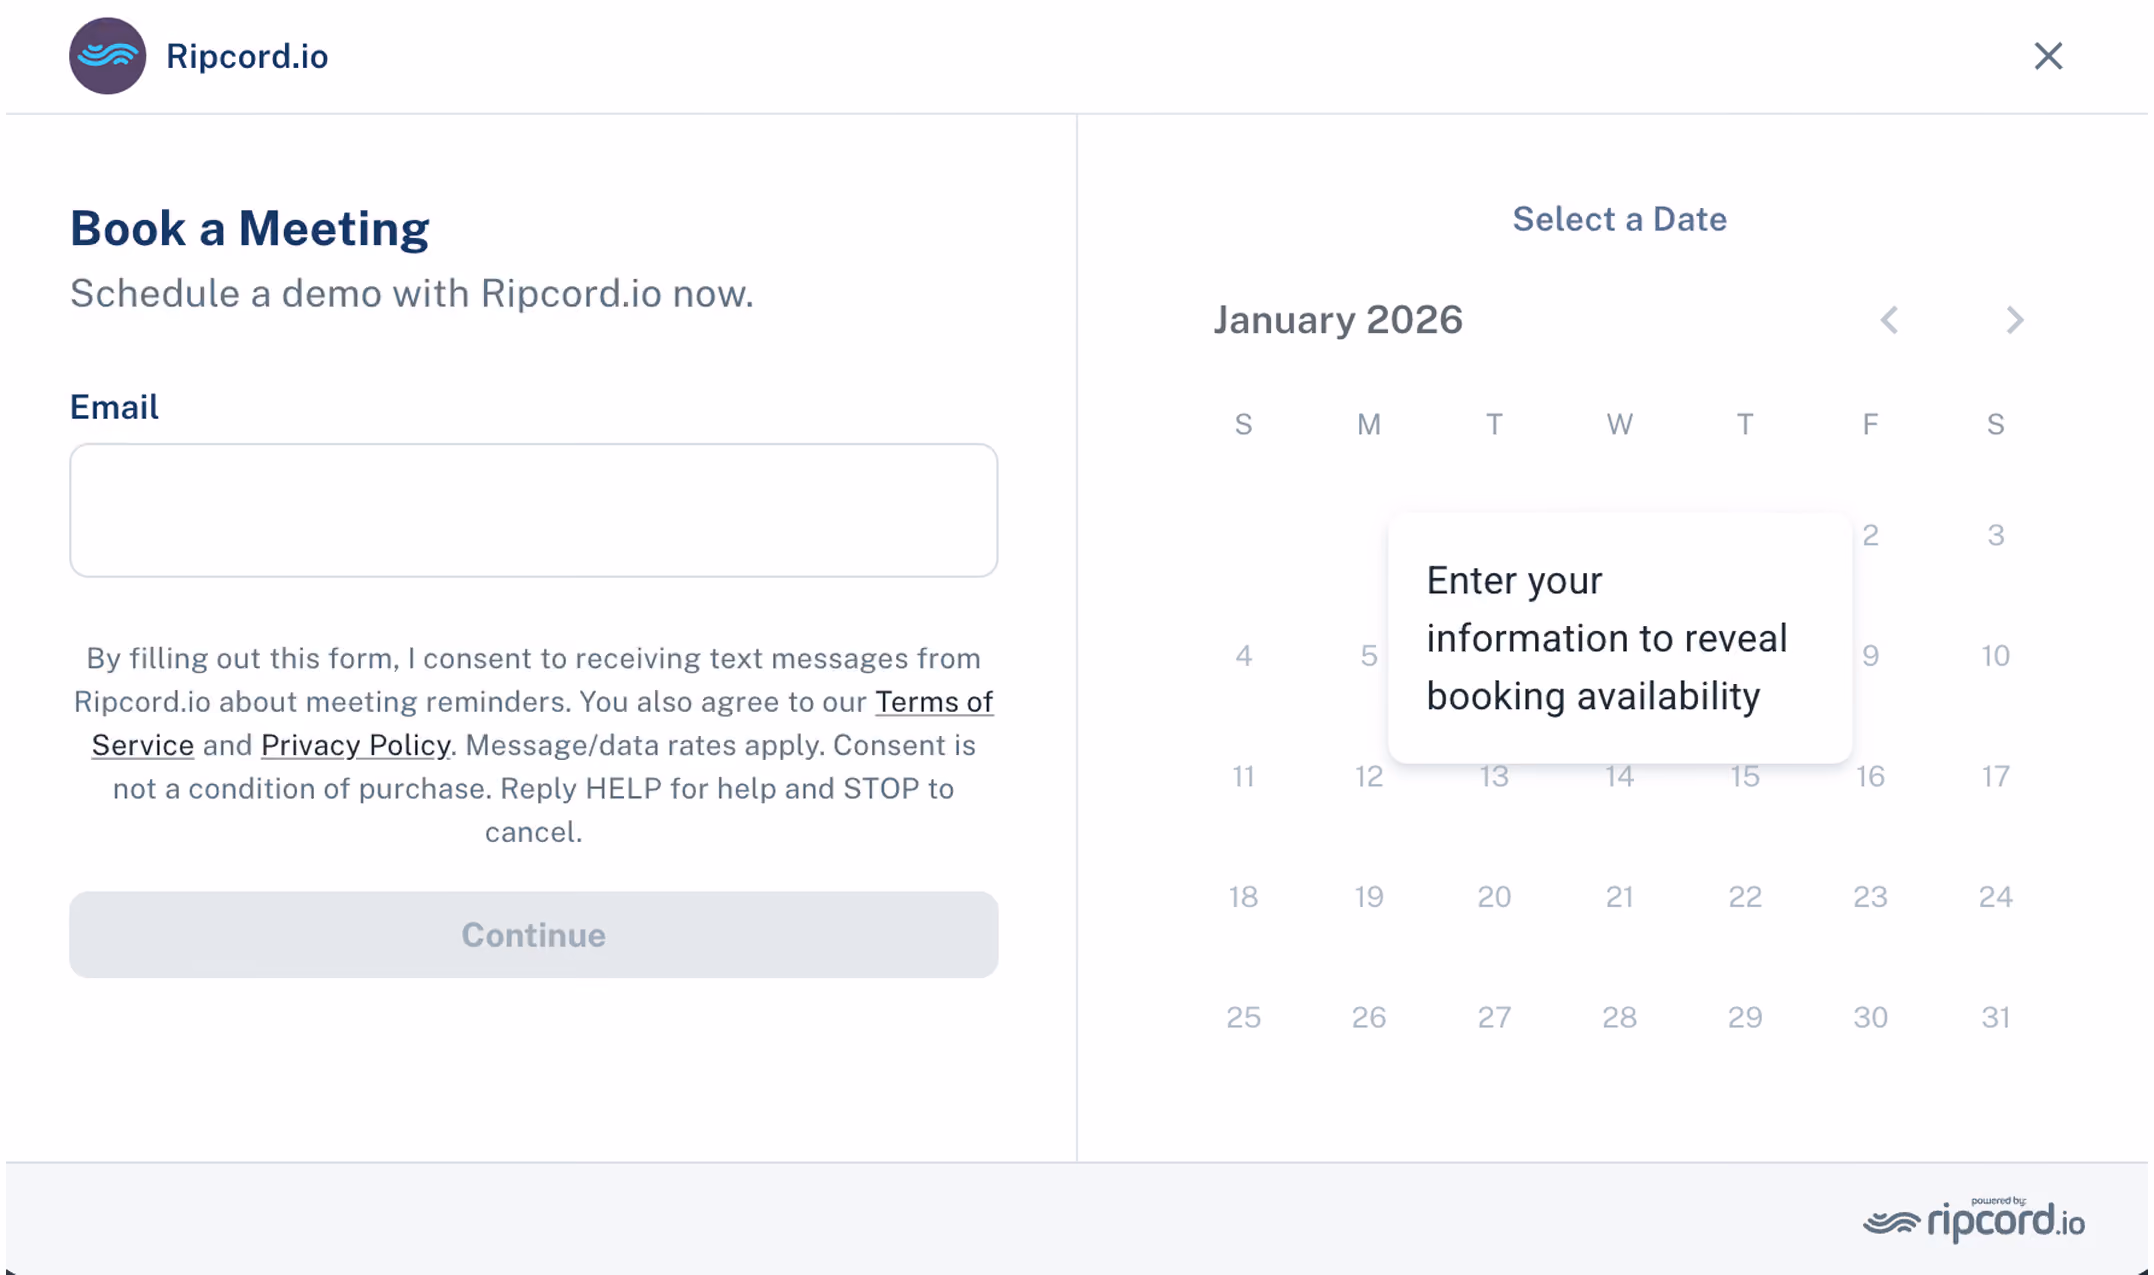
Task: Select January 17 on the calendar
Action: (x=1995, y=776)
